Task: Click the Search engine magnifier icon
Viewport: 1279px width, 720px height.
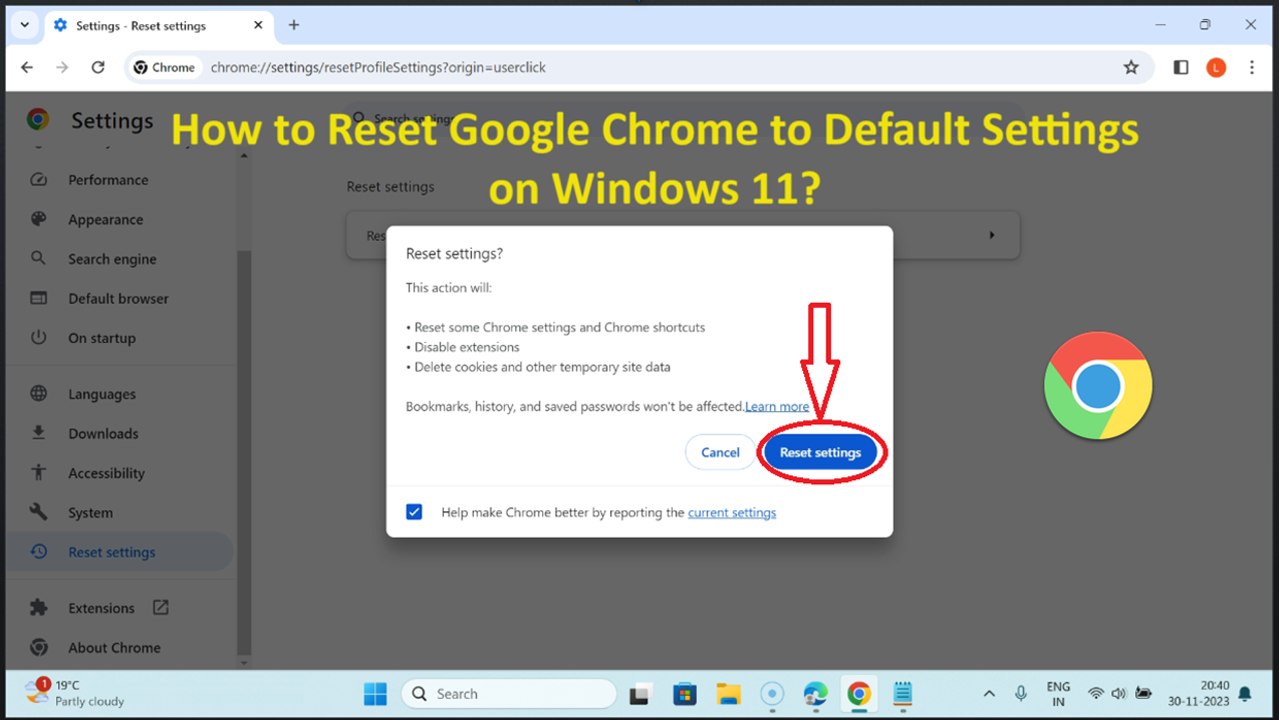Action: tap(39, 258)
